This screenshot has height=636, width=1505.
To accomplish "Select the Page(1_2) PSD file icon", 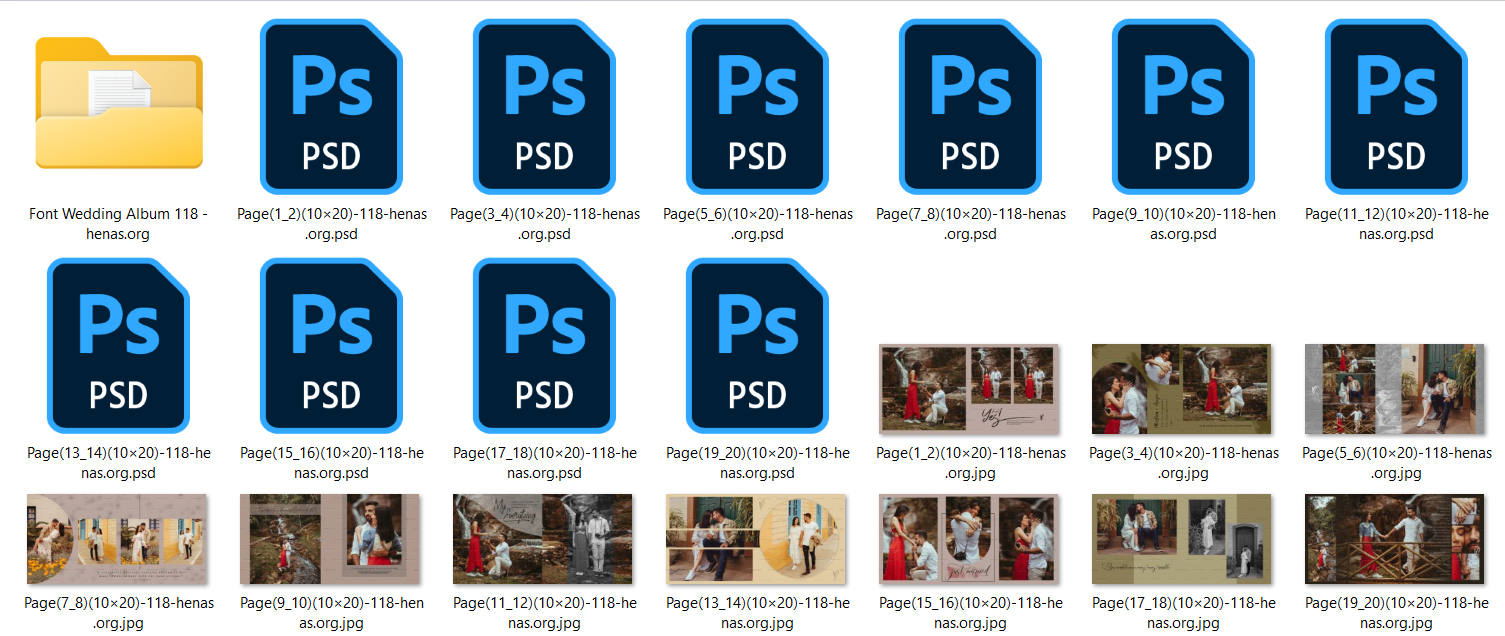I will point(331,106).
